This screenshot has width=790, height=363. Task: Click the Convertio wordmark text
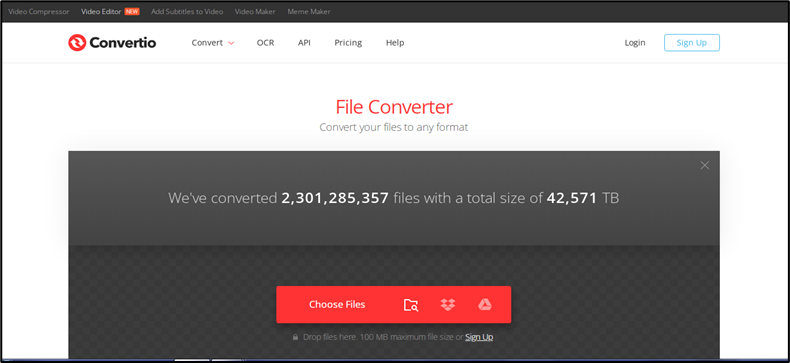pos(123,43)
